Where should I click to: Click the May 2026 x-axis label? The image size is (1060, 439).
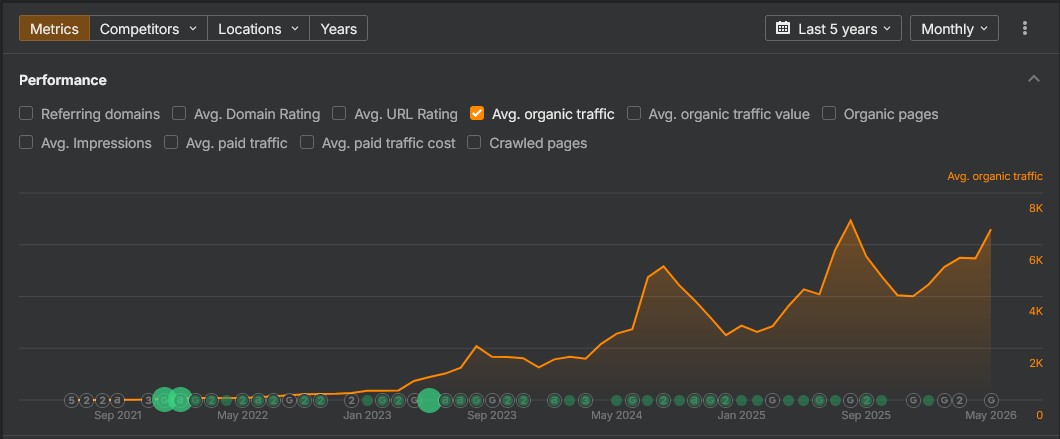[x=991, y=415]
